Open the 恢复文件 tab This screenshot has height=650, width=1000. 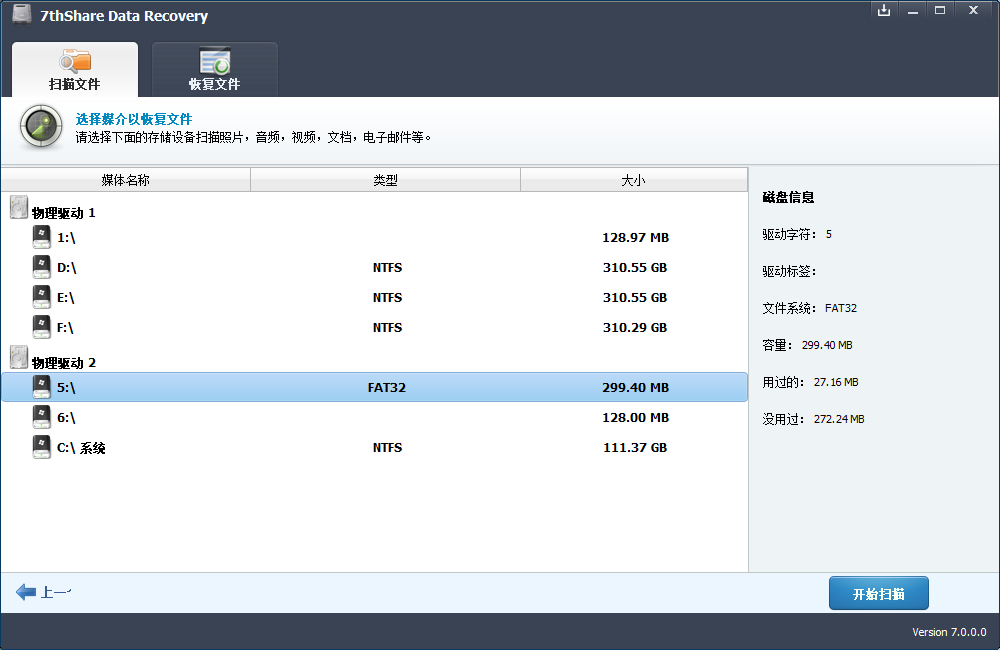point(214,70)
